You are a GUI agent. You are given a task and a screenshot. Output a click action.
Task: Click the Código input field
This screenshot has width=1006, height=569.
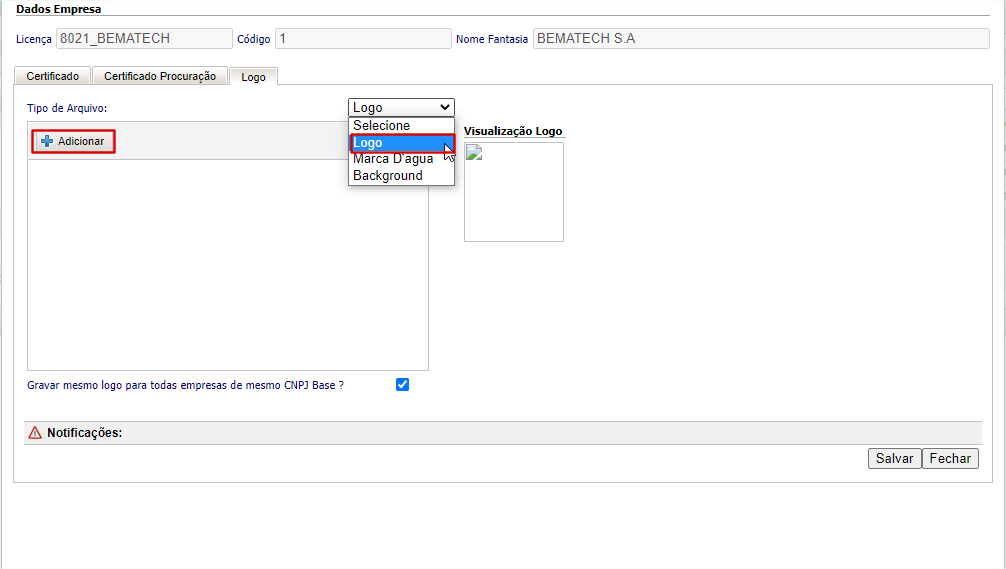(x=363, y=38)
